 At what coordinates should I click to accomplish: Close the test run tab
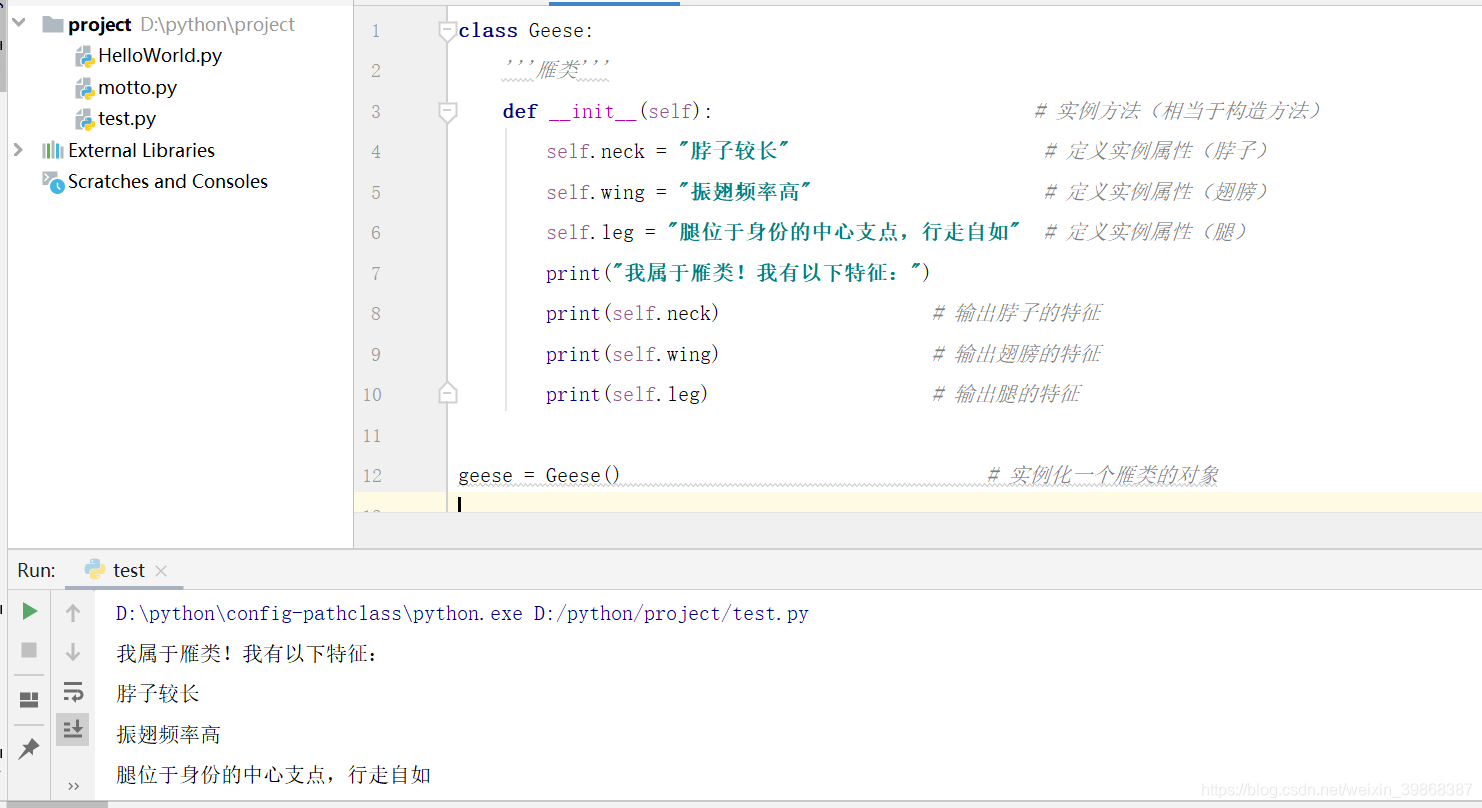click(161, 571)
